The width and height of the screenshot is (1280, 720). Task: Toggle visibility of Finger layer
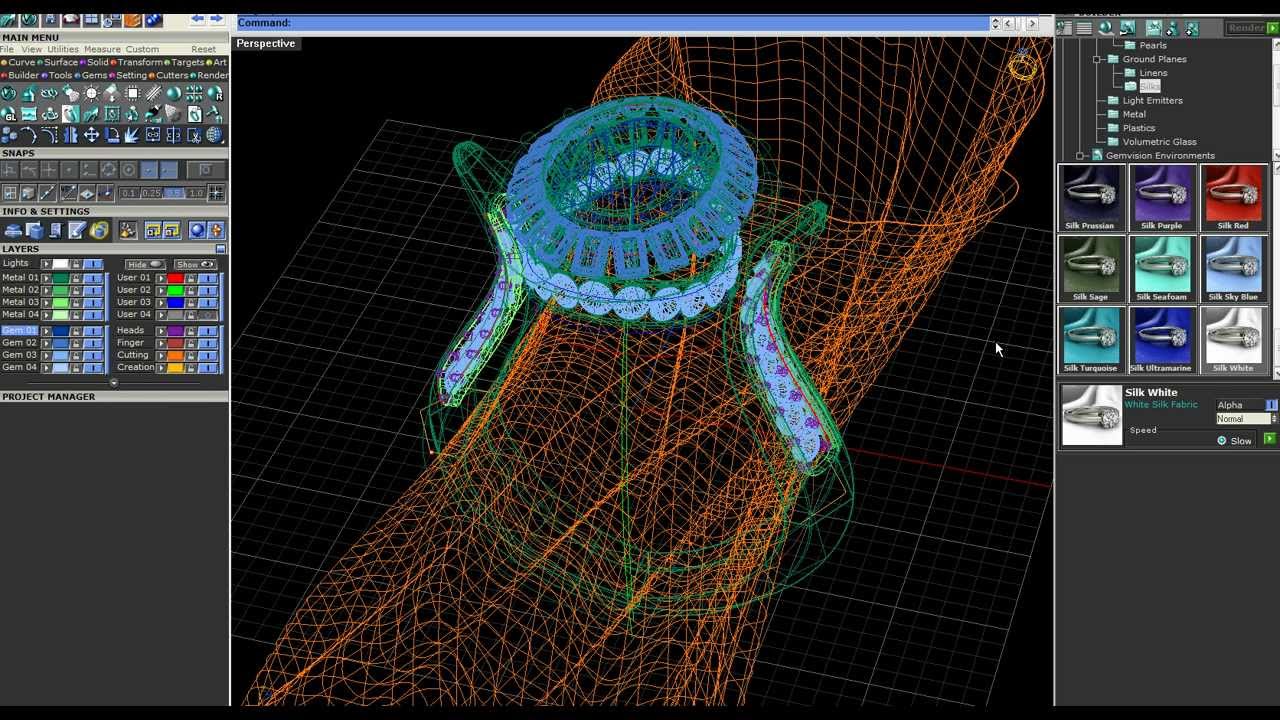pos(208,343)
